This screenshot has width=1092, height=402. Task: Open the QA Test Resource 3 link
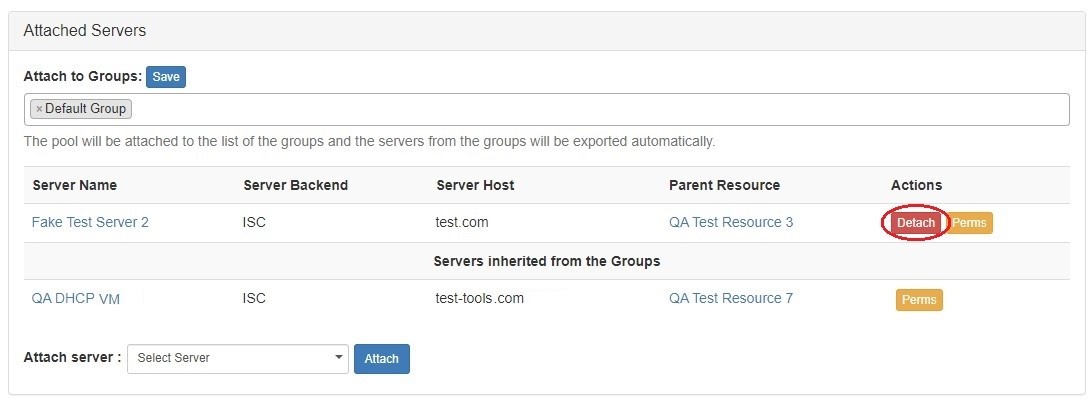click(x=730, y=222)
